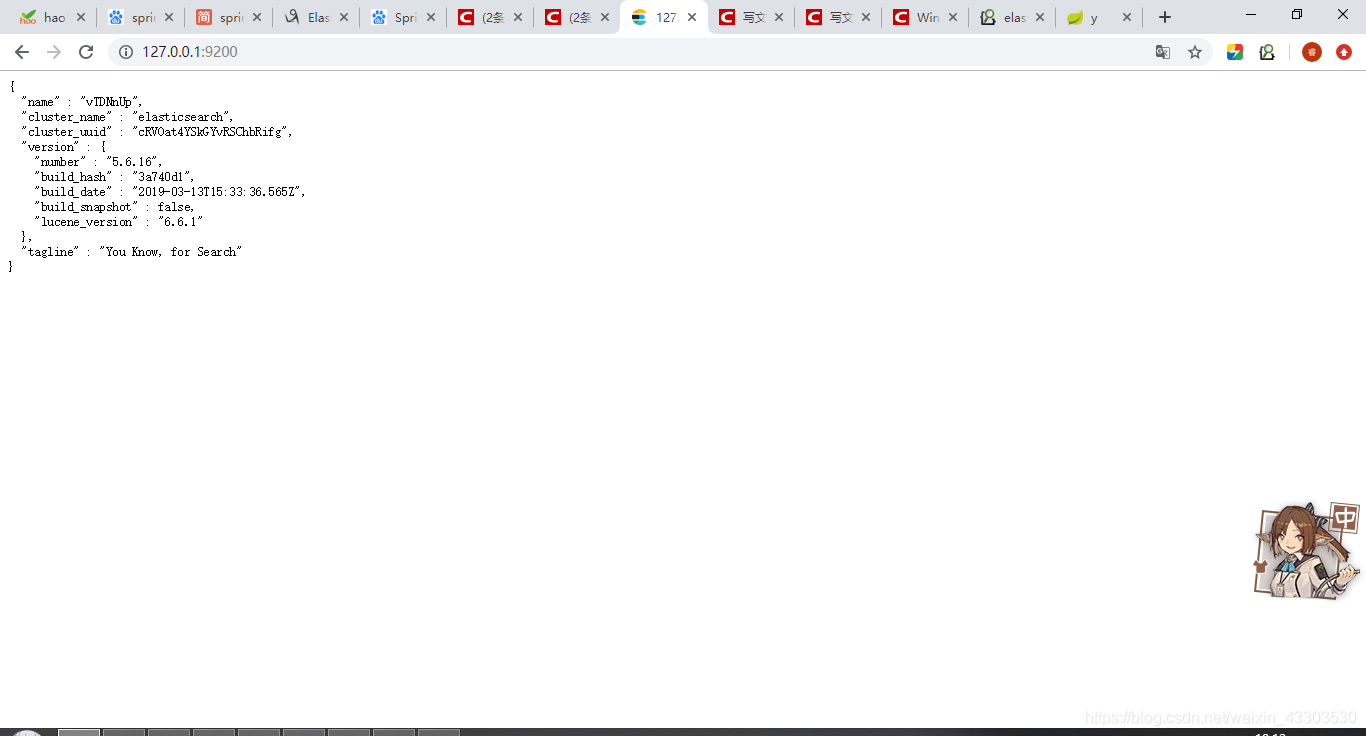Click the "version" : { line

(63, 147)
